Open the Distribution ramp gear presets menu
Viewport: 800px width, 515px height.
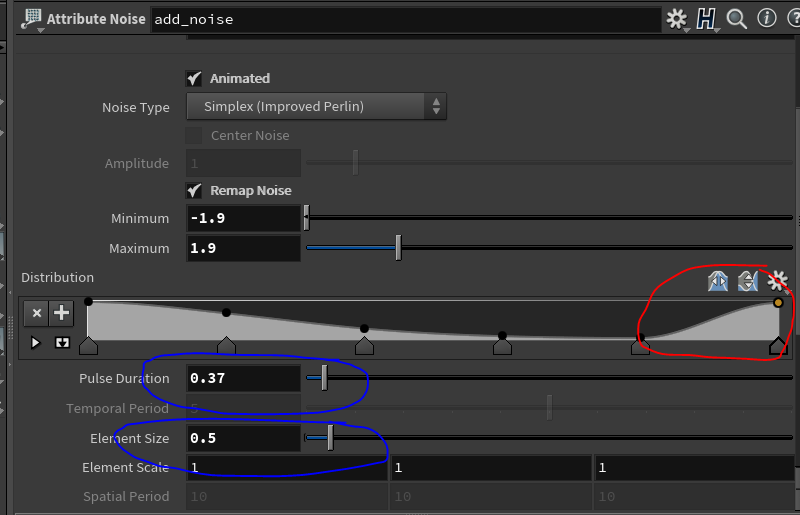tap(777, 281)
